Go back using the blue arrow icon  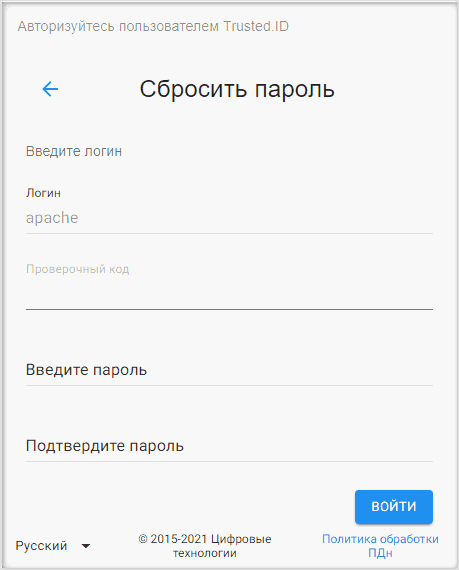50,89
